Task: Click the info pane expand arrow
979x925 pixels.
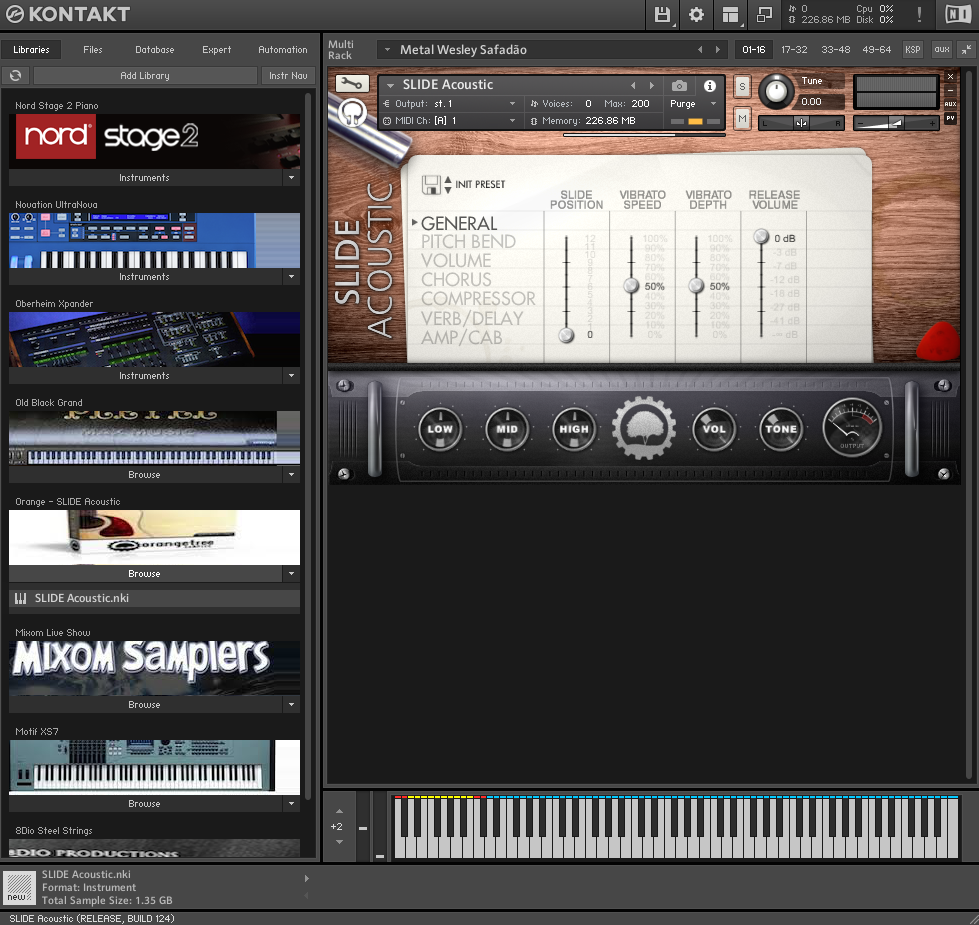Action: click(306, 878)
